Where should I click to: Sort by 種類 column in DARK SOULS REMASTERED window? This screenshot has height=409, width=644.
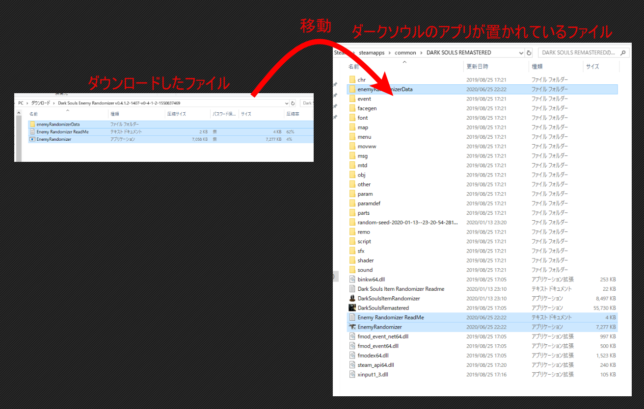point(537,67)
